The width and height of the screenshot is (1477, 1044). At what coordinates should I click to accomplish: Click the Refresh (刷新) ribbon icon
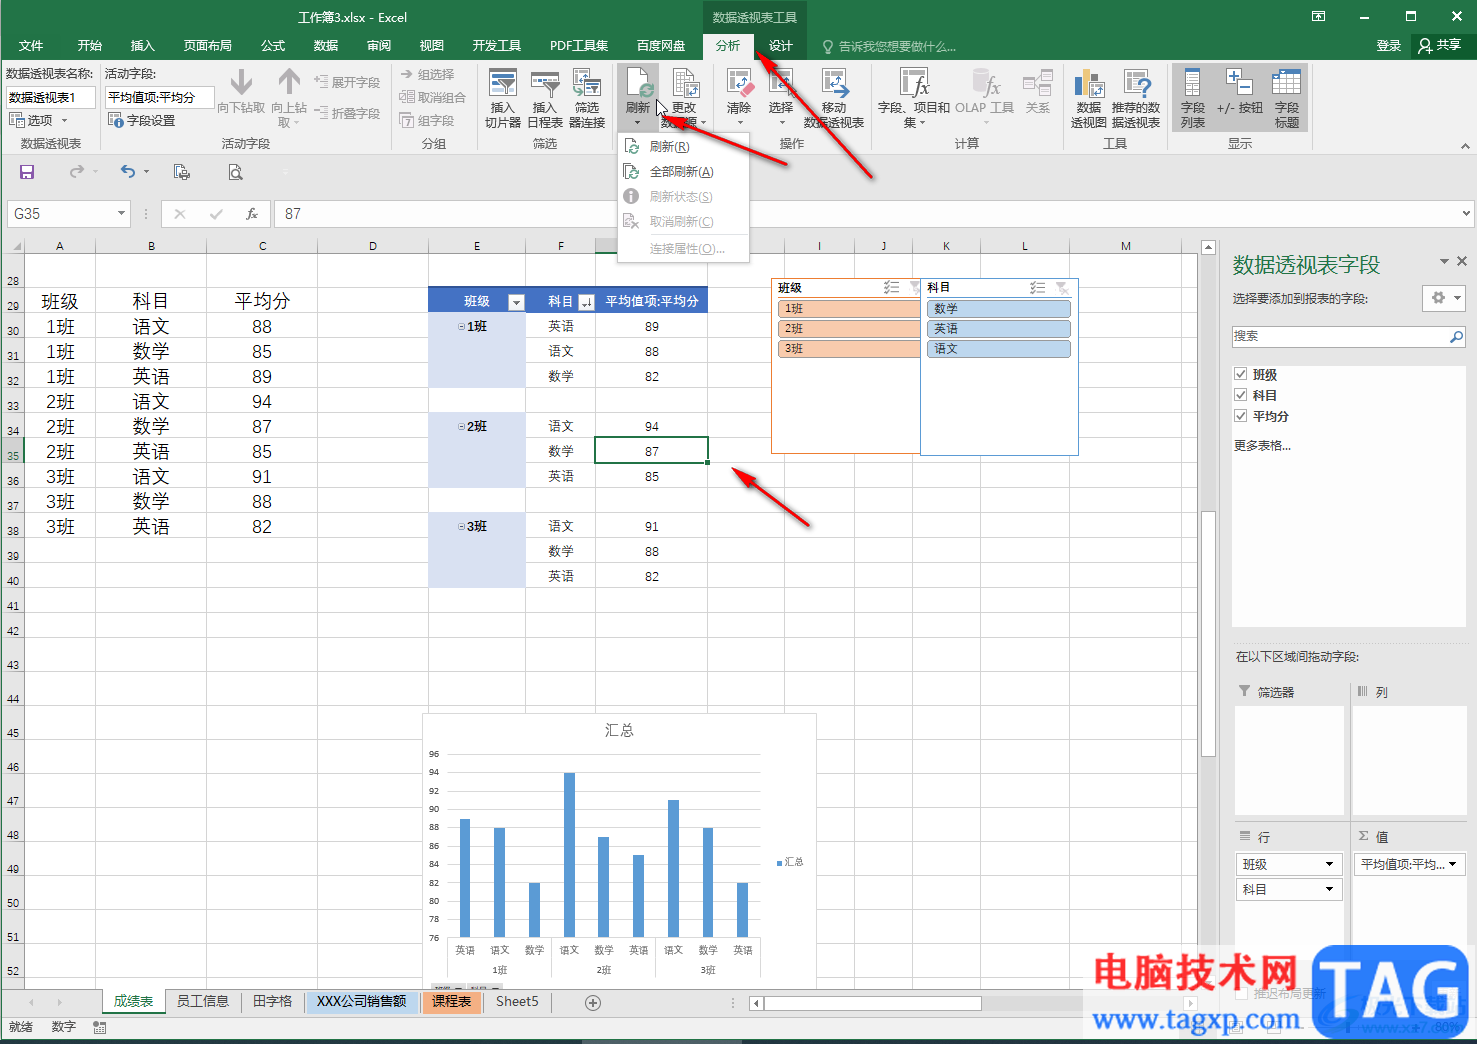point(638,83)
